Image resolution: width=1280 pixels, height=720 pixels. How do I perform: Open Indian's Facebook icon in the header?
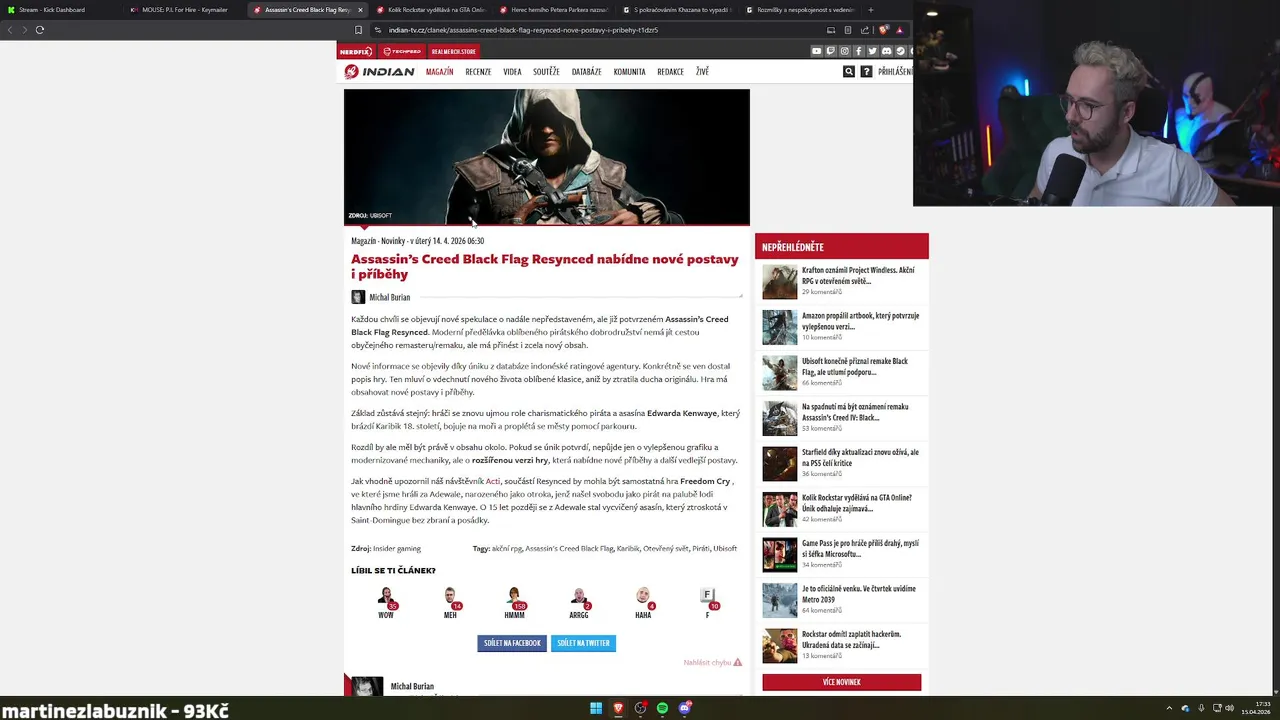click(x=858, y=51)
